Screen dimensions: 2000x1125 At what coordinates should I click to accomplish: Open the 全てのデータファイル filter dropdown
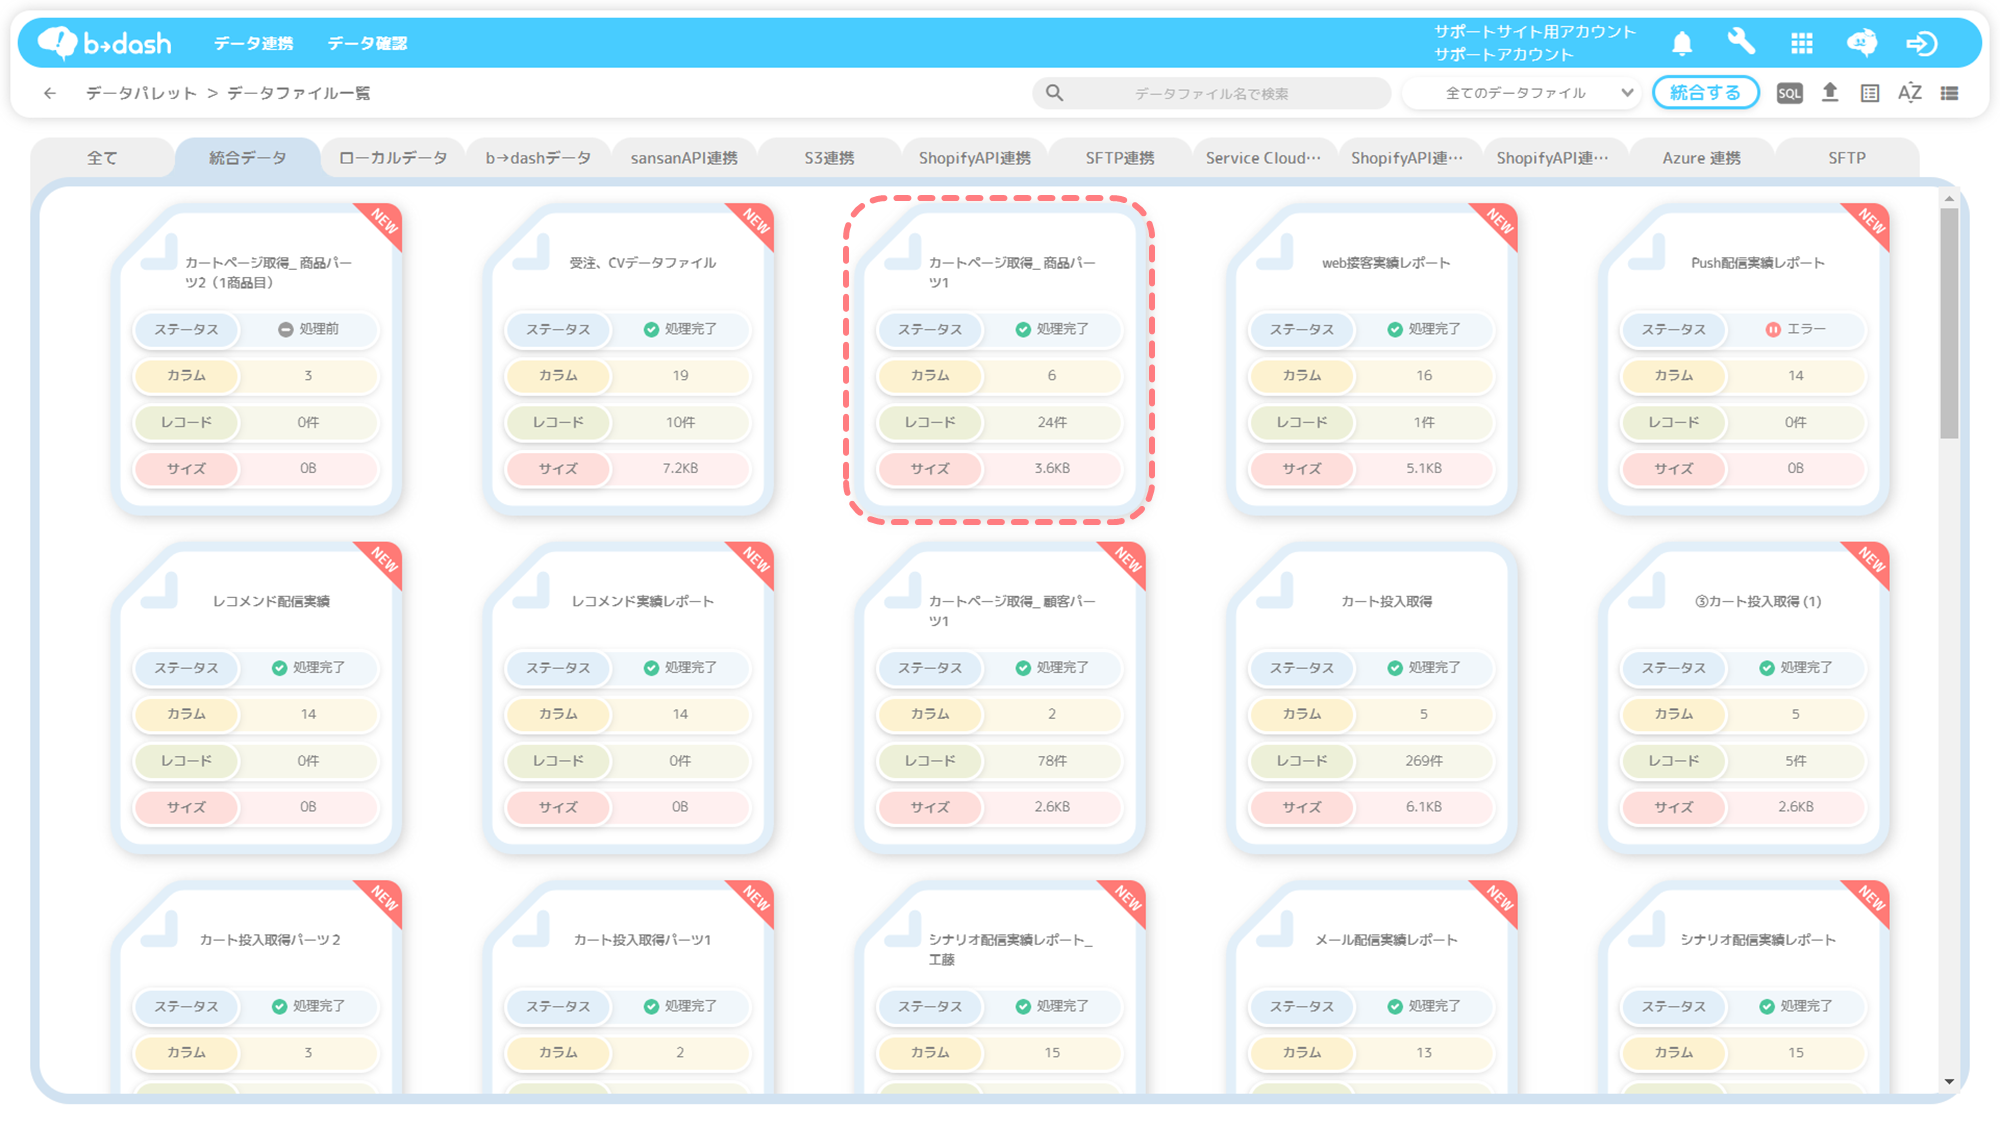(x=1522, y=93)
